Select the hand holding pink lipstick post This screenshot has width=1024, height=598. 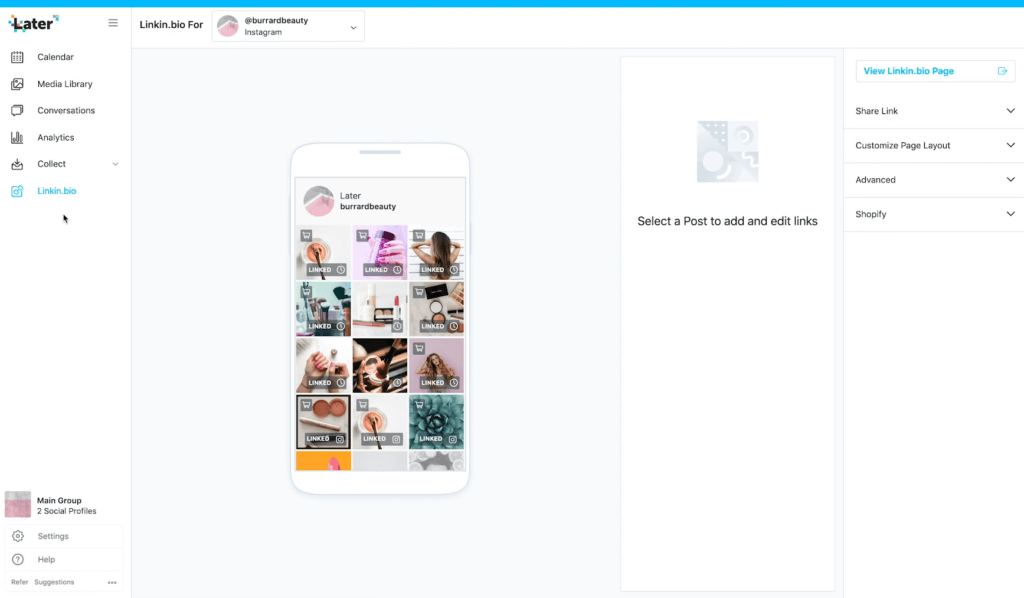pos(323,366)
